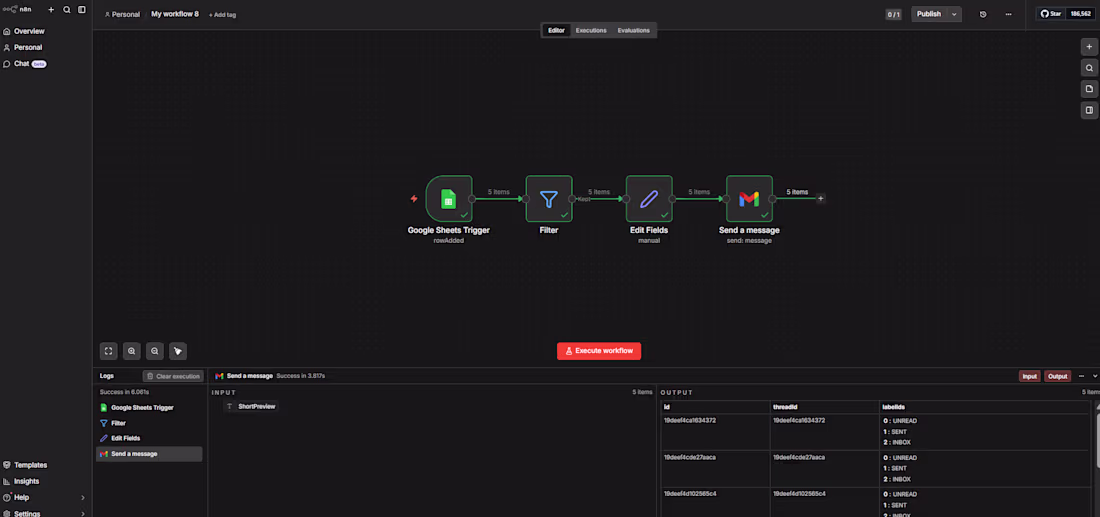
Task: Click the threadId column header
Action: tap(824, 407)
